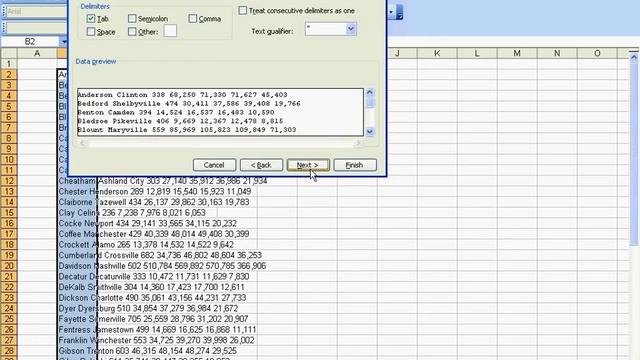Enable the Semicolon delimiter checkbox
Viewport: 640px width, 360px height.
[132, 19]
